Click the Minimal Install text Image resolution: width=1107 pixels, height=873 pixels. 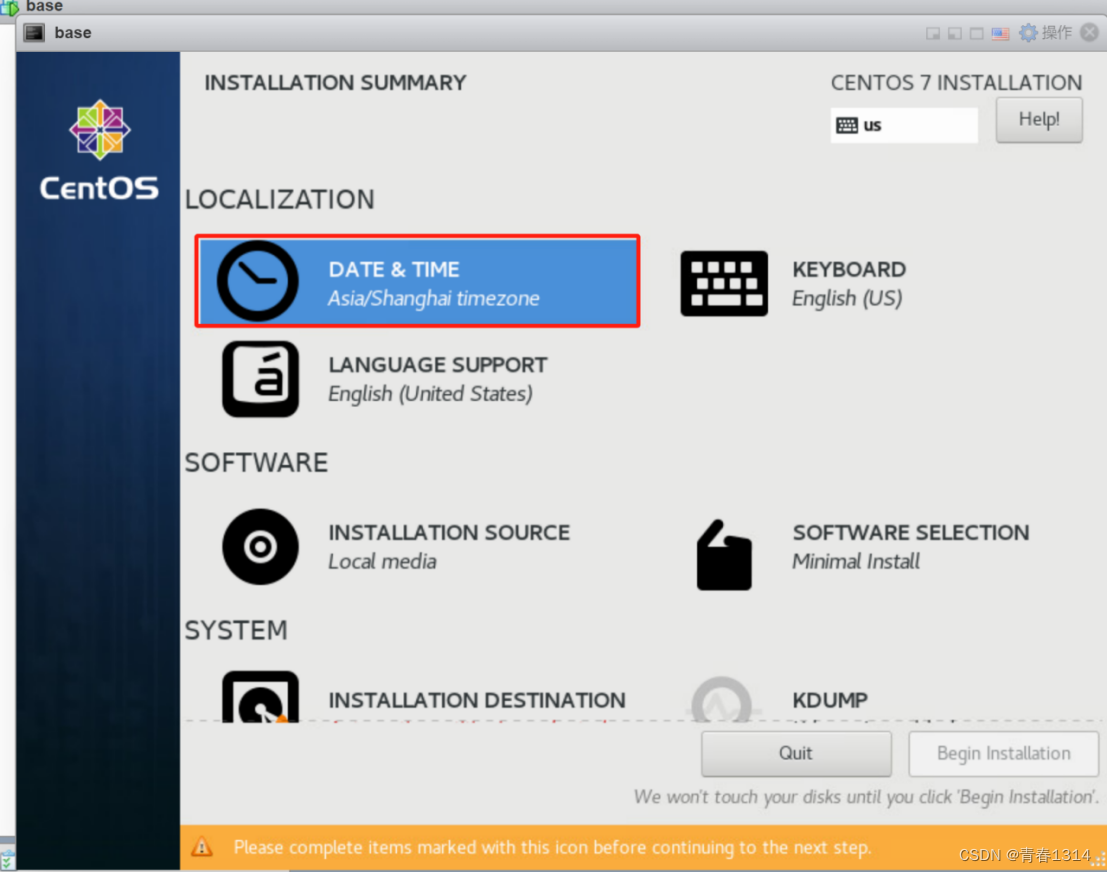tap(856, 562)
